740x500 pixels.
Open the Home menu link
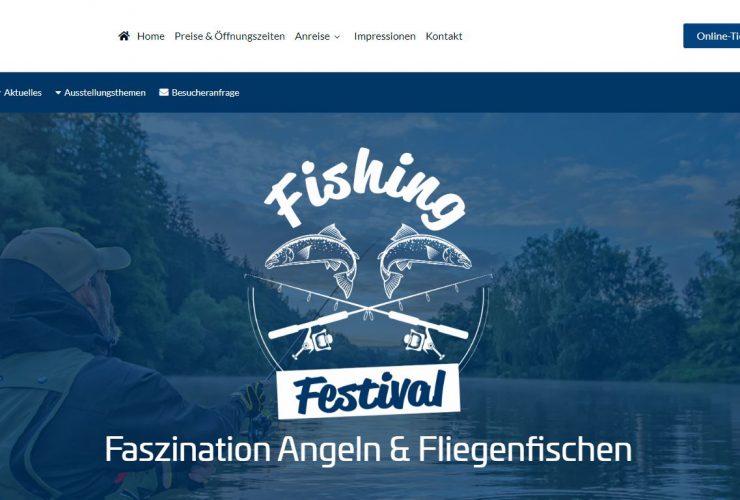click(151, 36)
